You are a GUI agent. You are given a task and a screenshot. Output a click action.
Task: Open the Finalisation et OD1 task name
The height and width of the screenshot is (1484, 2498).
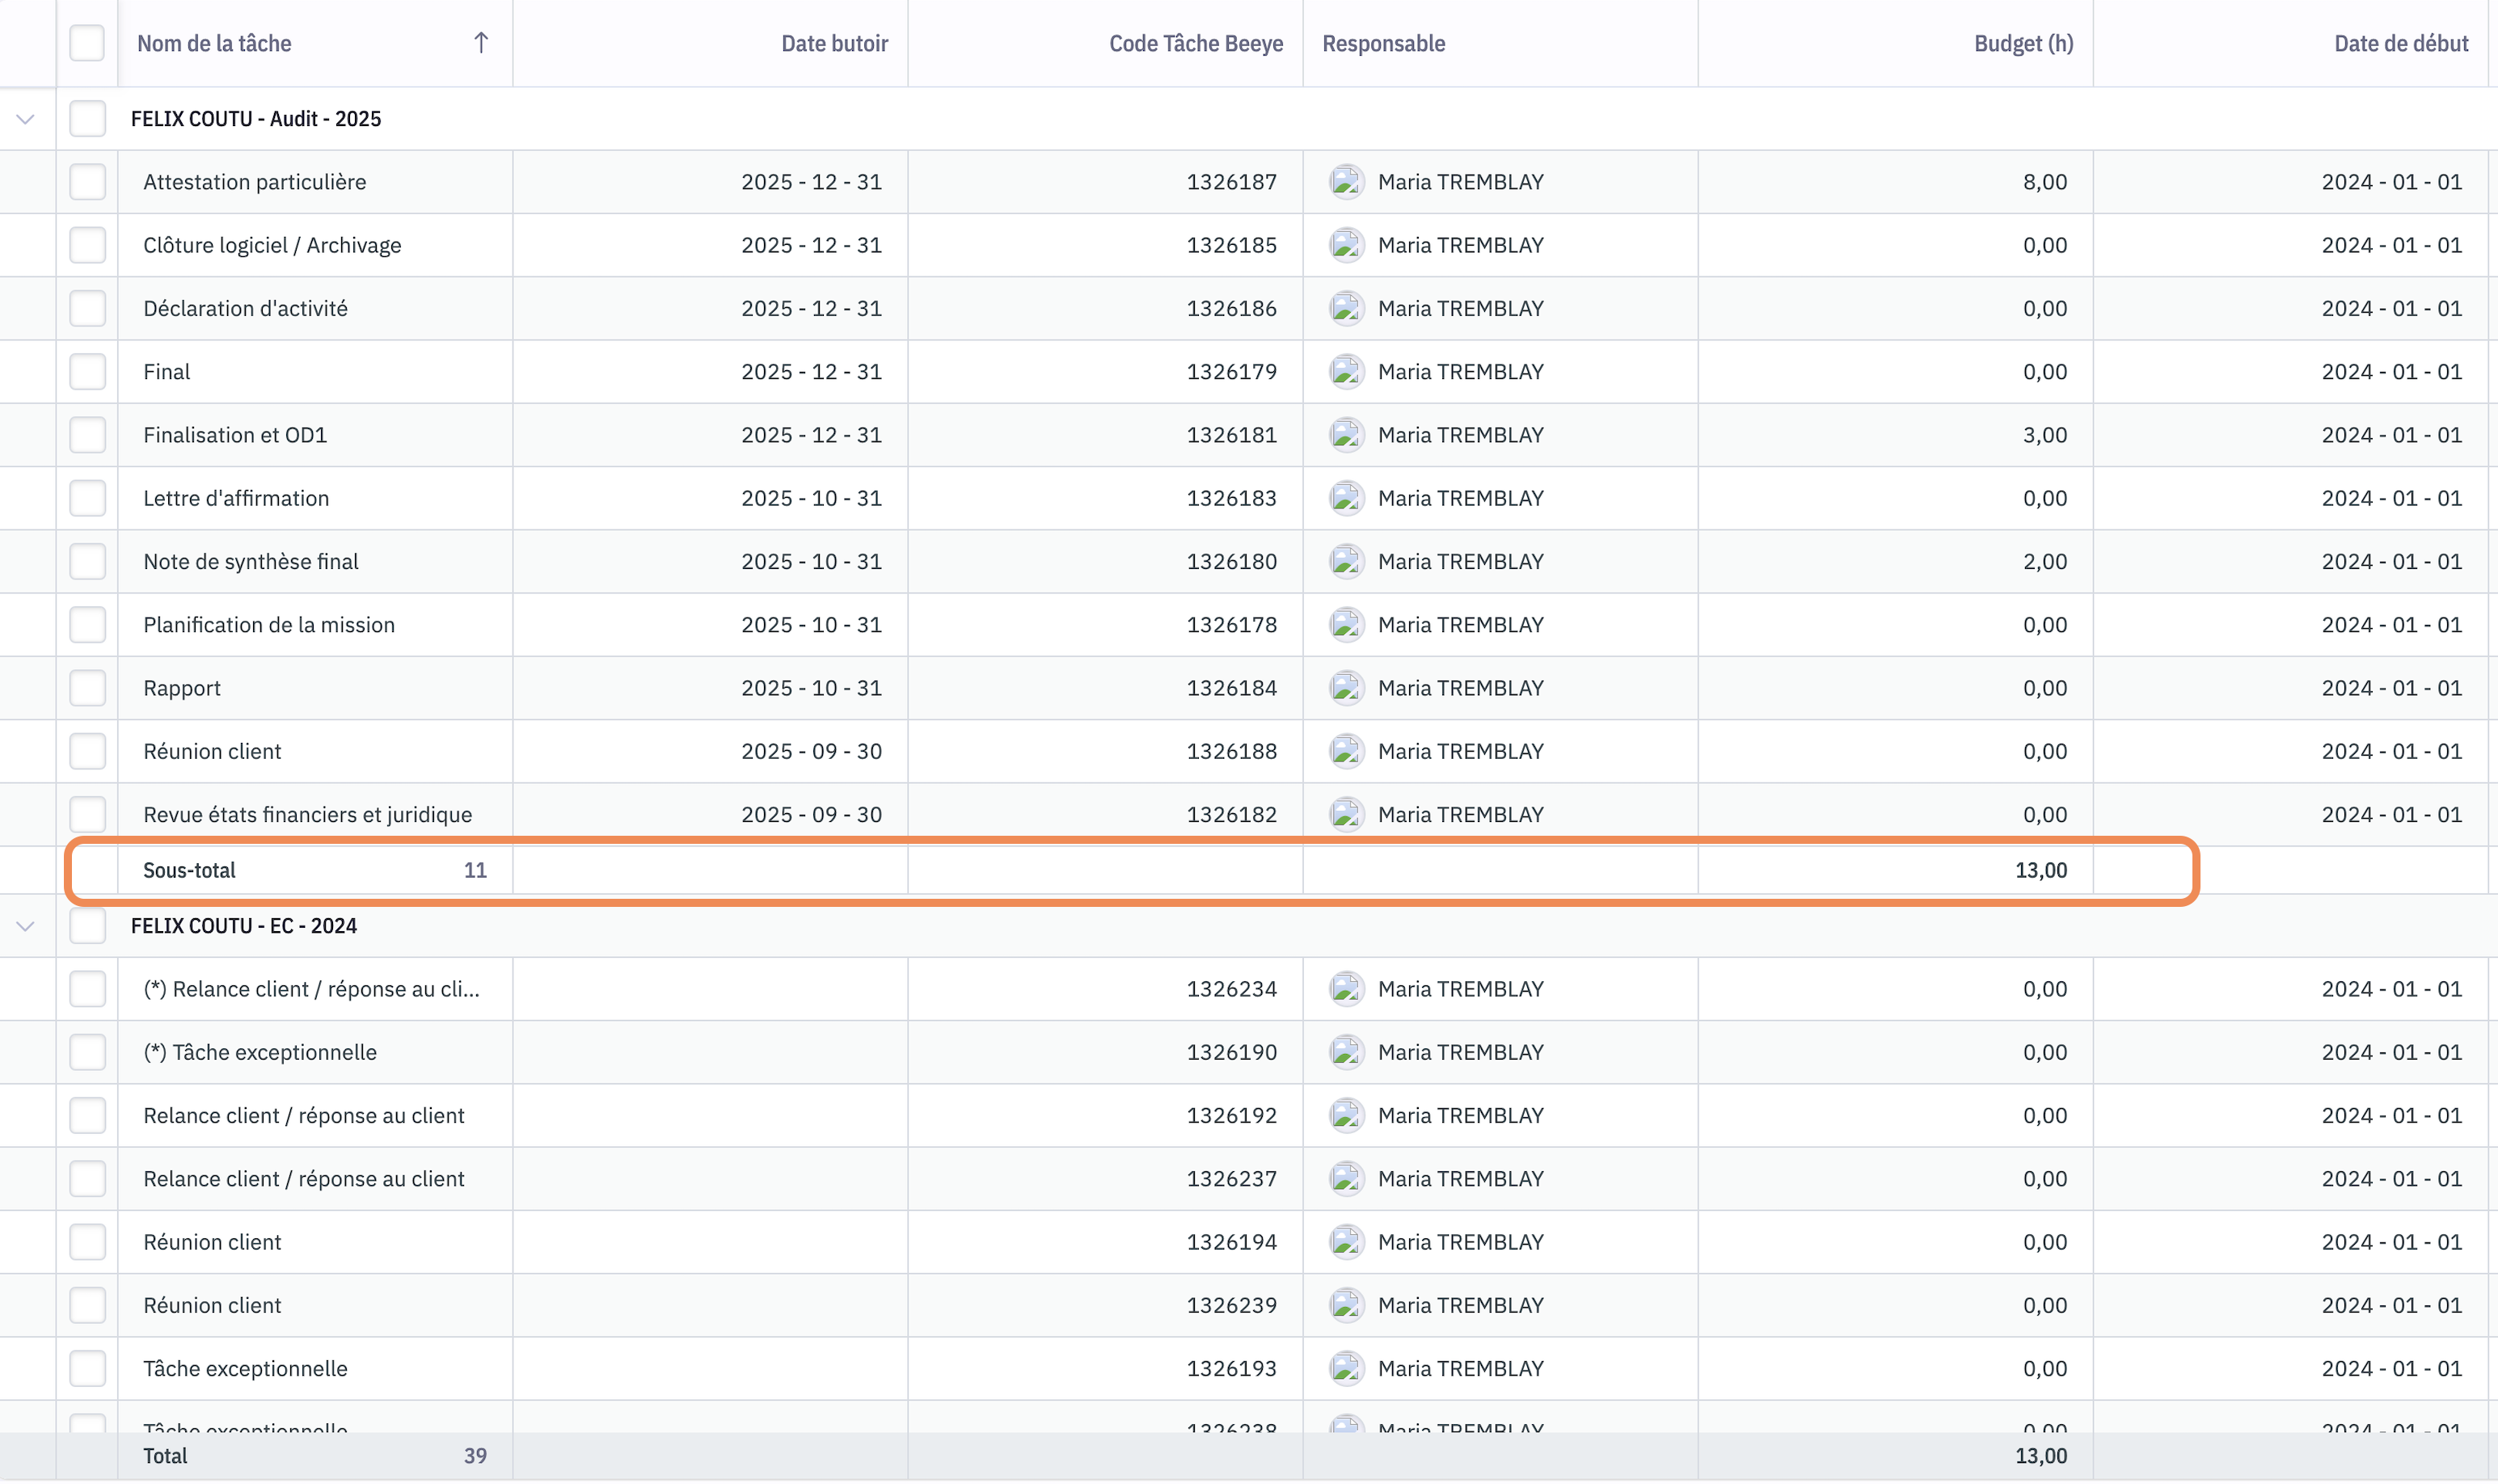click(235, 435)
